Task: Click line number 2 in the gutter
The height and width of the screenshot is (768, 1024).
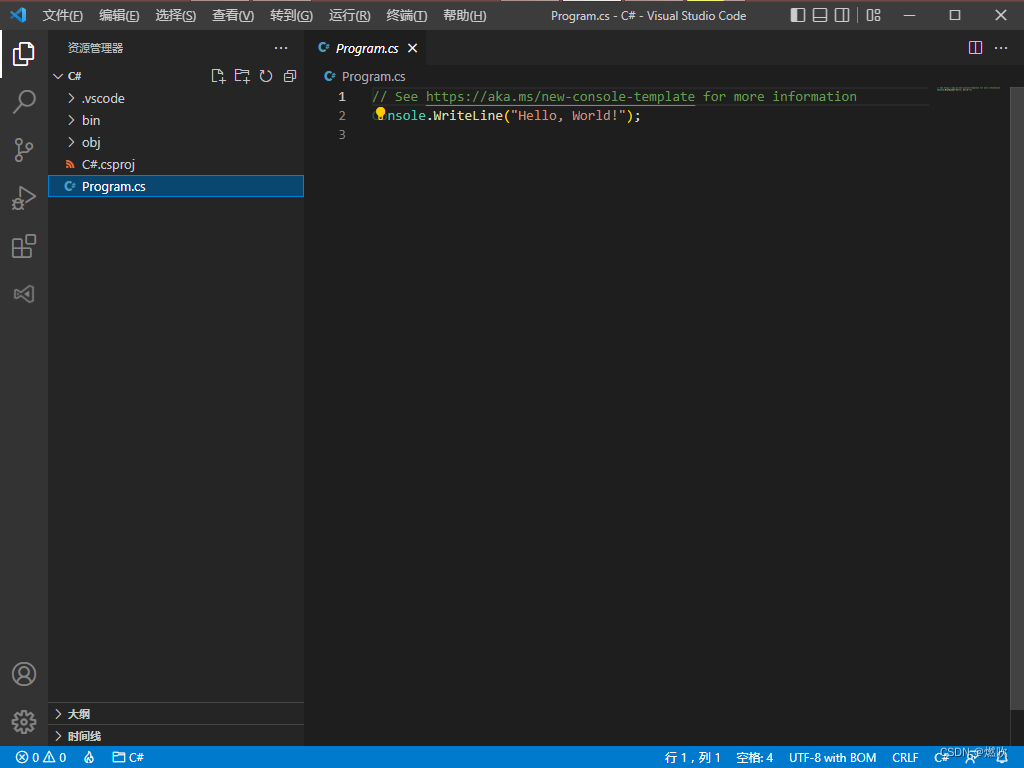Action: (342, 116)
